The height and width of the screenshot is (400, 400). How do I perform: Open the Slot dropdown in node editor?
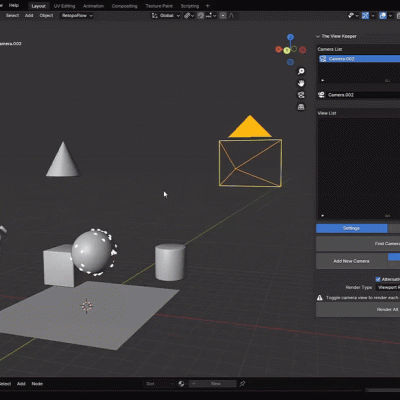(x=160, y=384)
